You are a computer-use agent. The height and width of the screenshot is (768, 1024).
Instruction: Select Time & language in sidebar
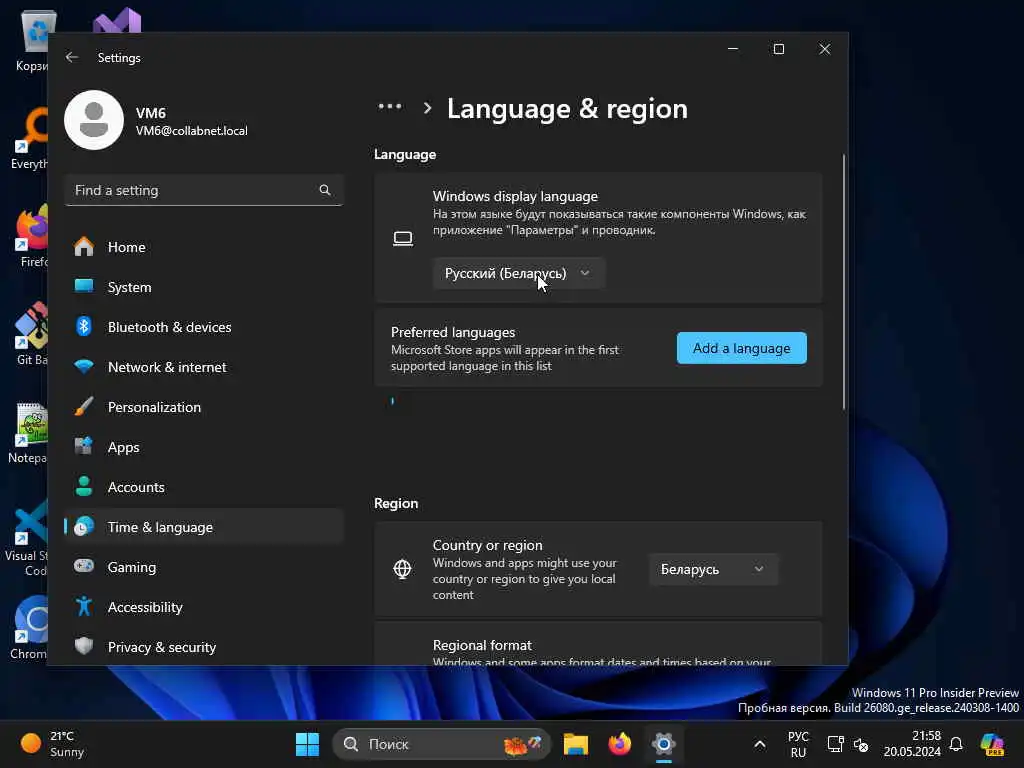coord(204,526)
